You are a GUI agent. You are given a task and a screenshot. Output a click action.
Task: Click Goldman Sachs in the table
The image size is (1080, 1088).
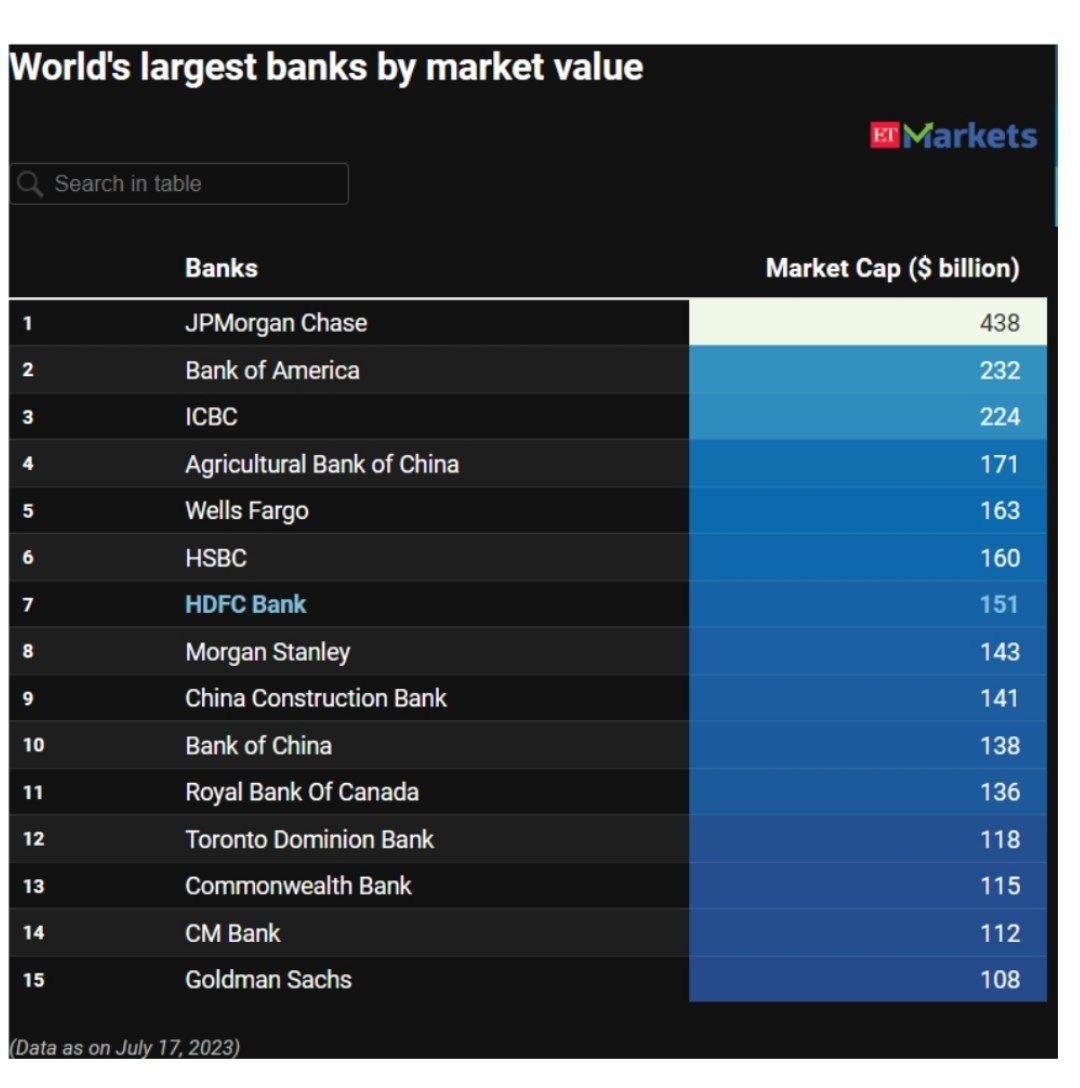click(x=269, y=980)
